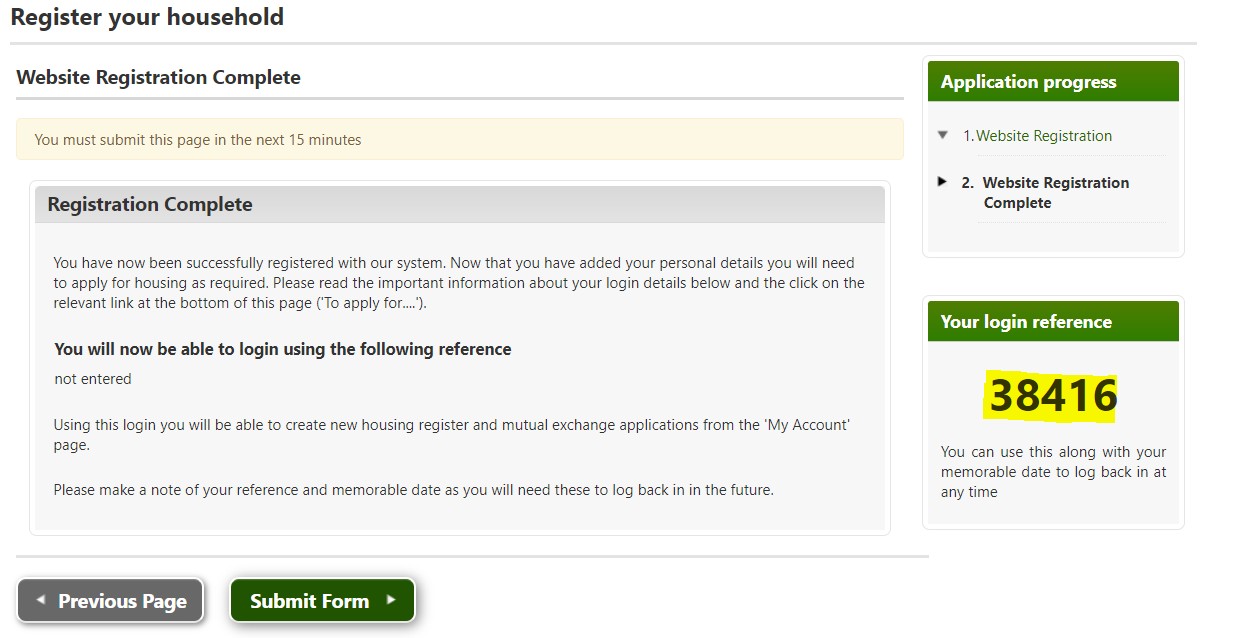Click the highlighted login reference 38416

tap(1052, 396)
